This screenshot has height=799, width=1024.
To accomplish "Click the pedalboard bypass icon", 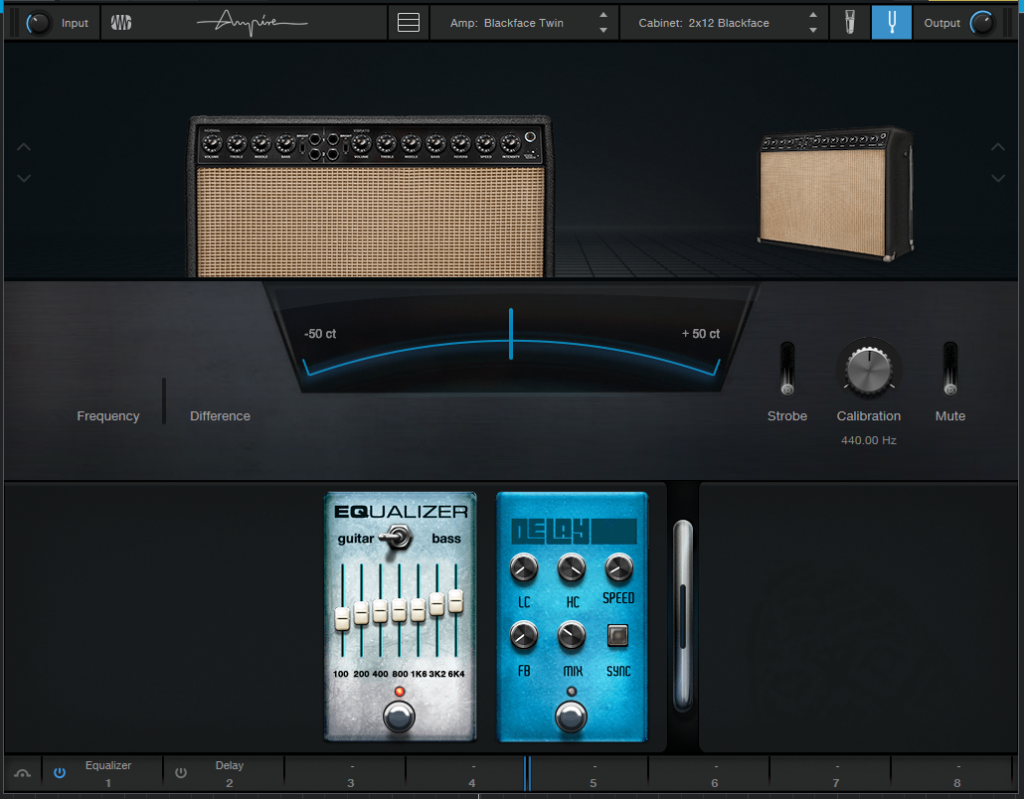I will click(23, 774).
